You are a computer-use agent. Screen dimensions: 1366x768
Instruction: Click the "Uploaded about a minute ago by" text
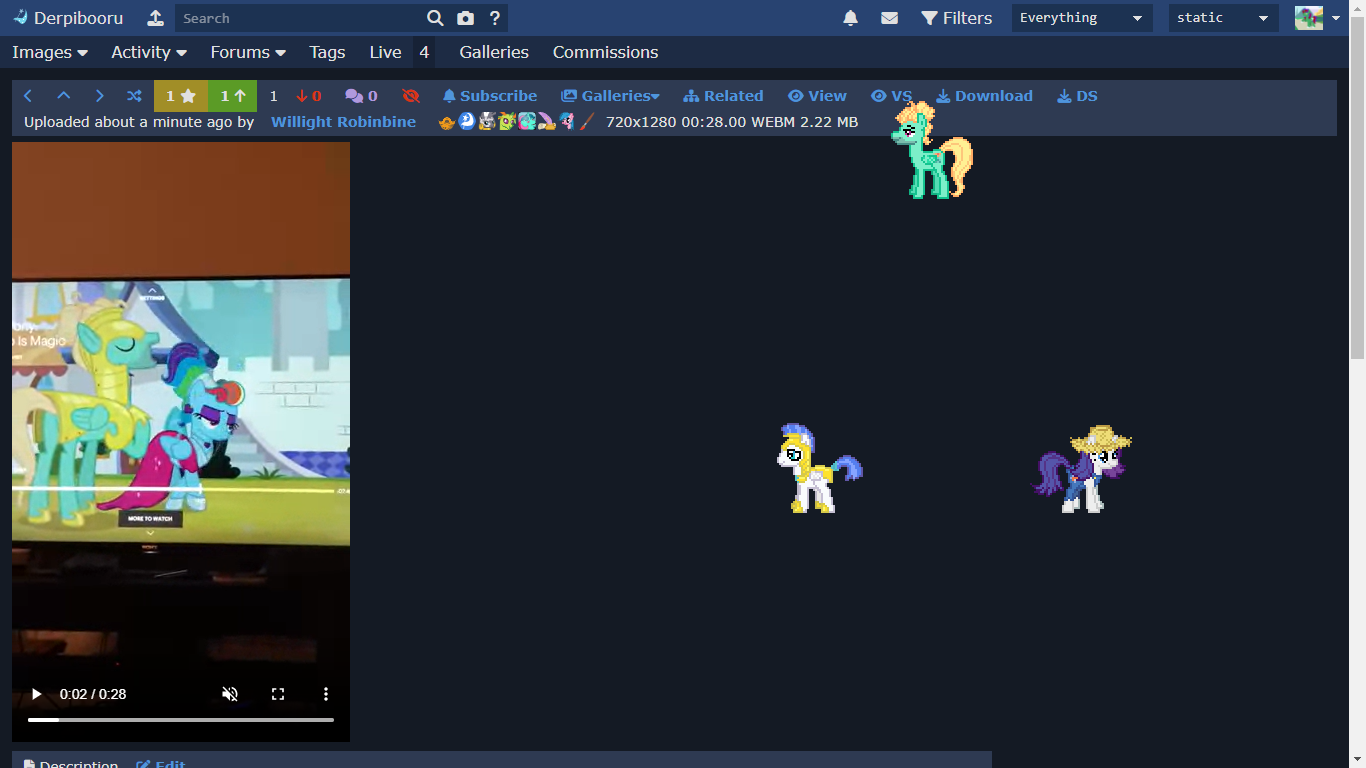(139, 122)
